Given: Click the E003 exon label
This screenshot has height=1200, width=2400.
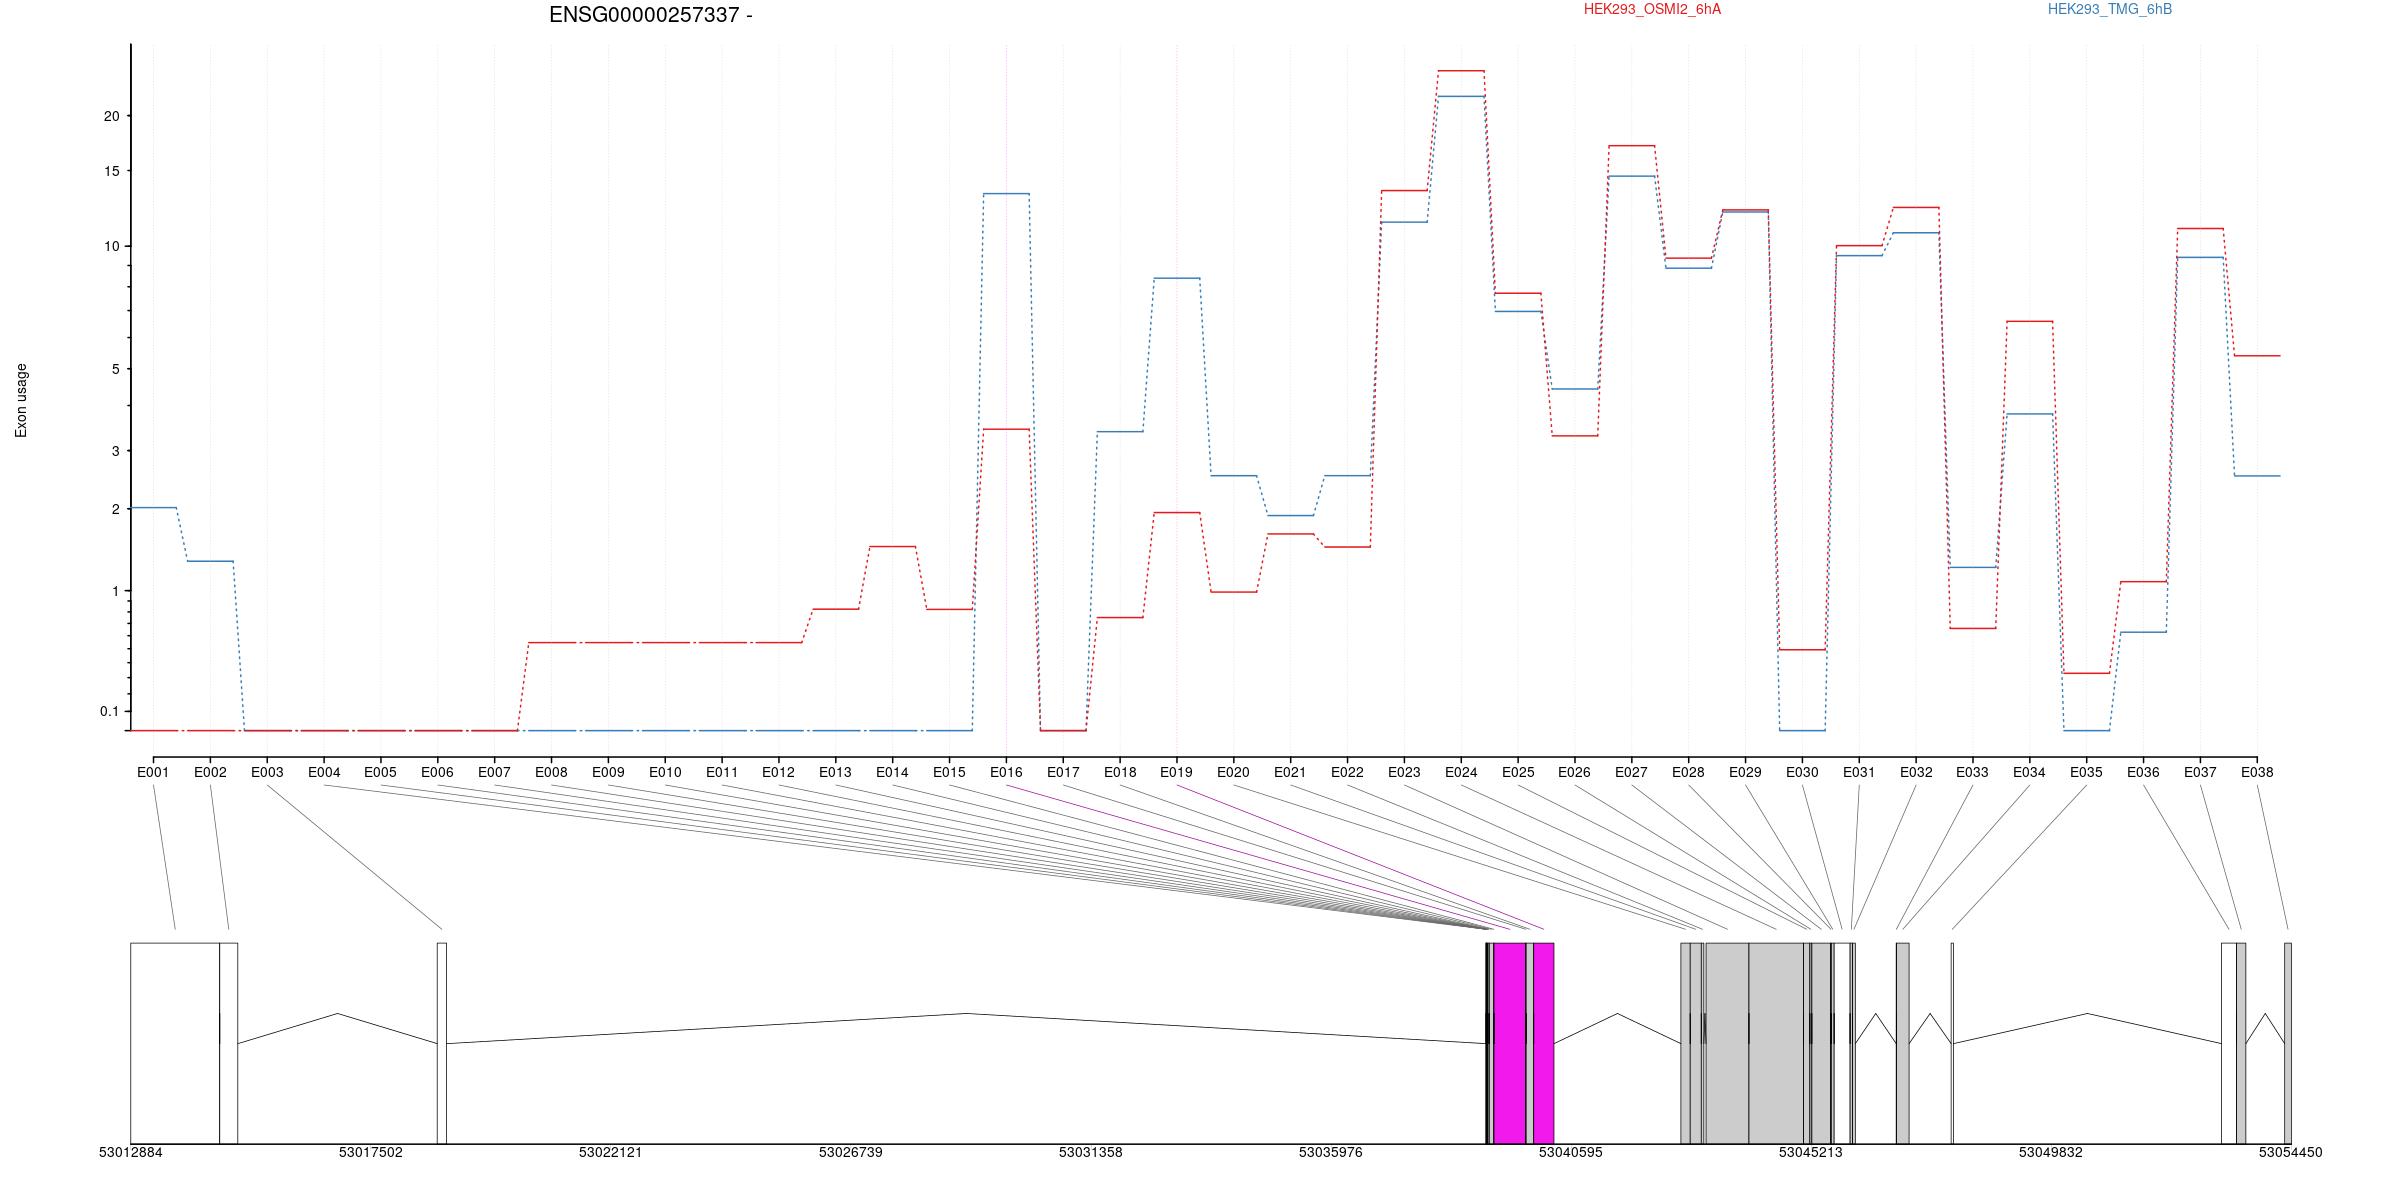Looking at the screenshot, I should 267,772.
